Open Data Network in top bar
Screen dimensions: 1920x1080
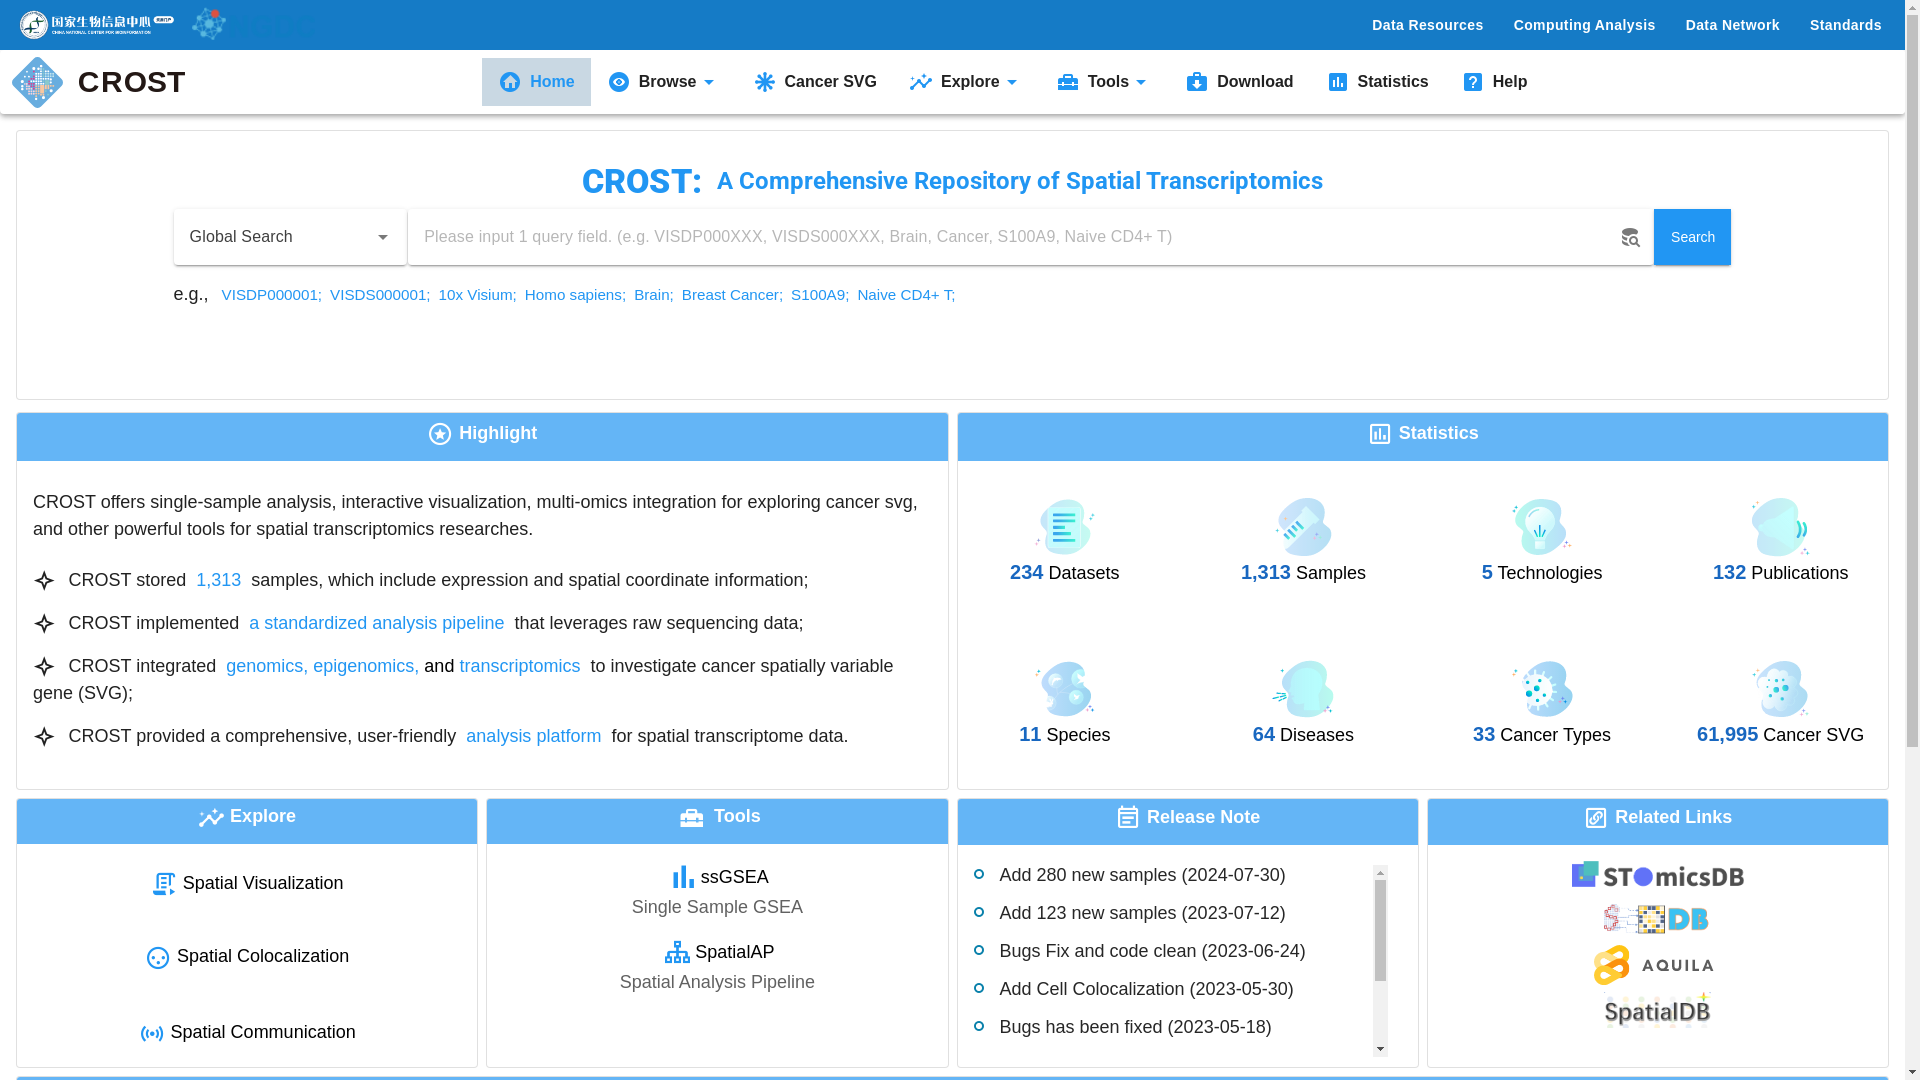coord(1732,25)
